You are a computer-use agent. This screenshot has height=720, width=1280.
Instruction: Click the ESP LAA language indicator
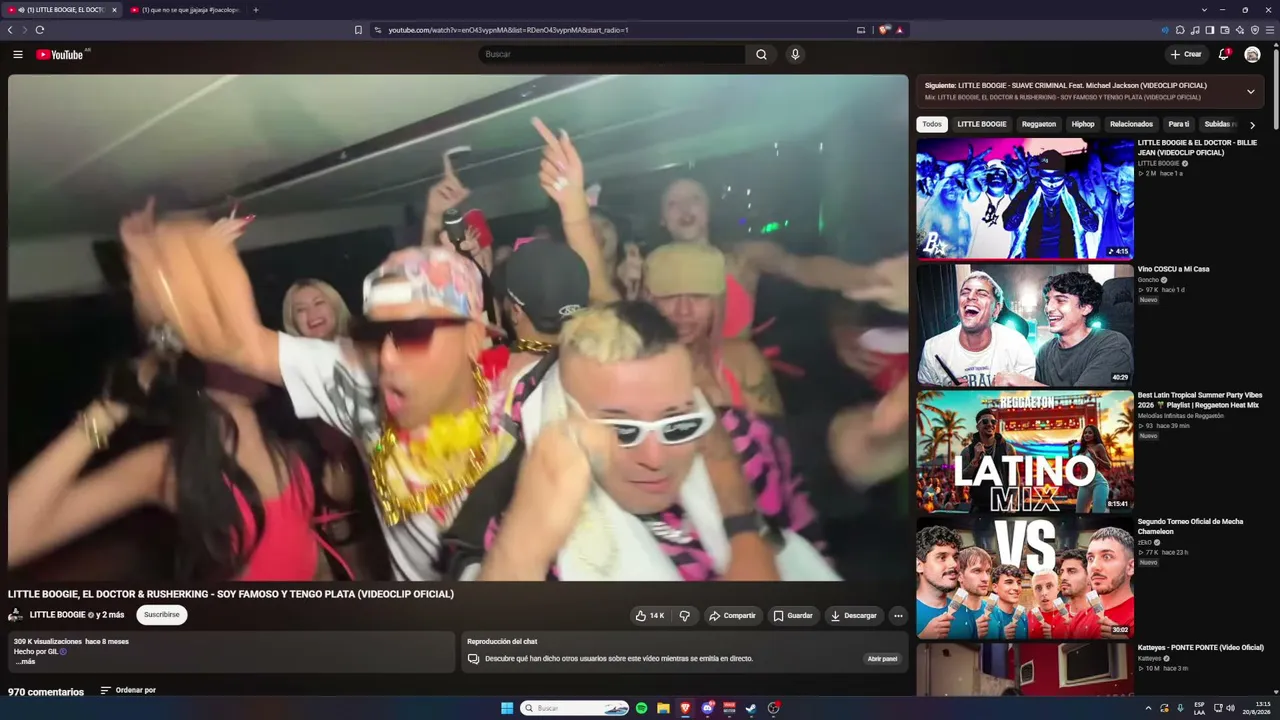click(x=1199, y=708)
